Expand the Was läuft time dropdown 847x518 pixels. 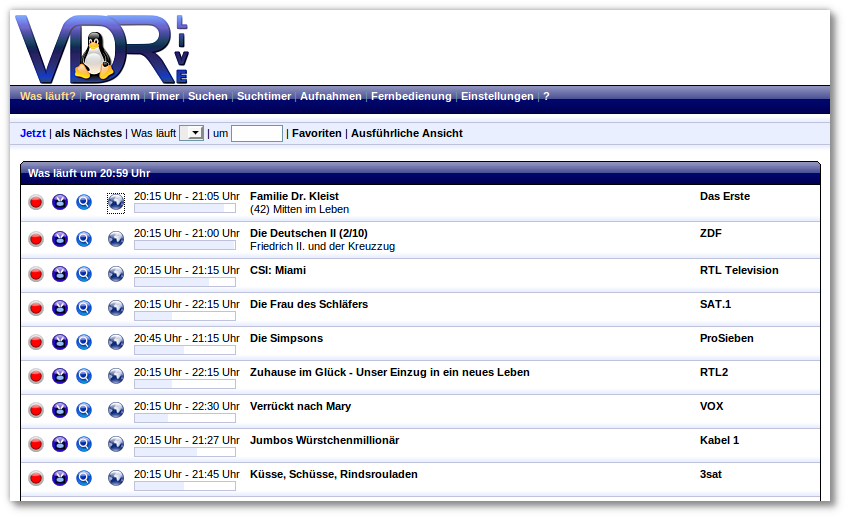tap(191, 133)
